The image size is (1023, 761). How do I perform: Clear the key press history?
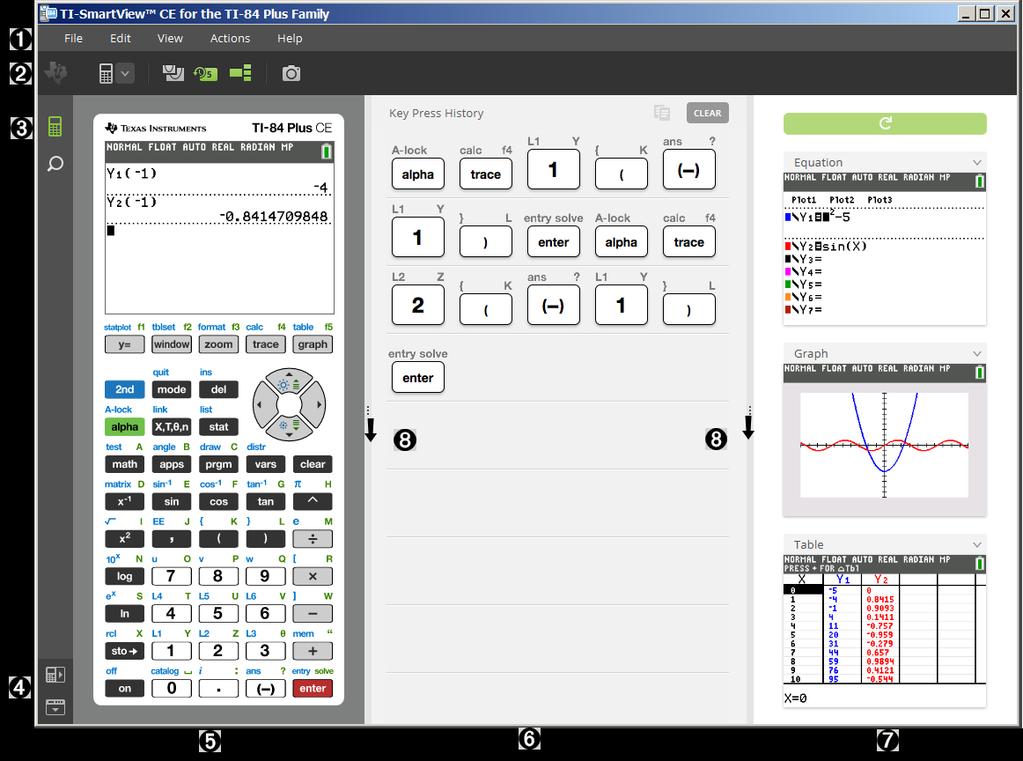click(707, 113)
